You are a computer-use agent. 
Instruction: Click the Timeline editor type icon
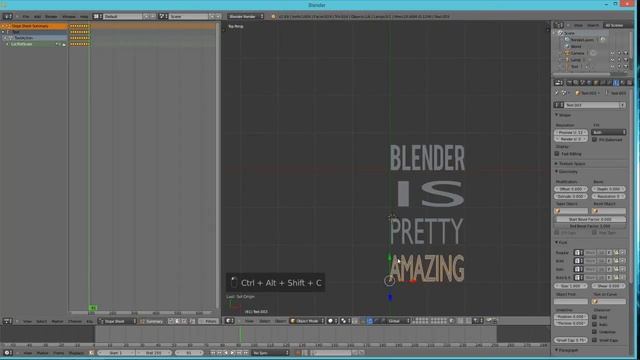pos(7,353)
